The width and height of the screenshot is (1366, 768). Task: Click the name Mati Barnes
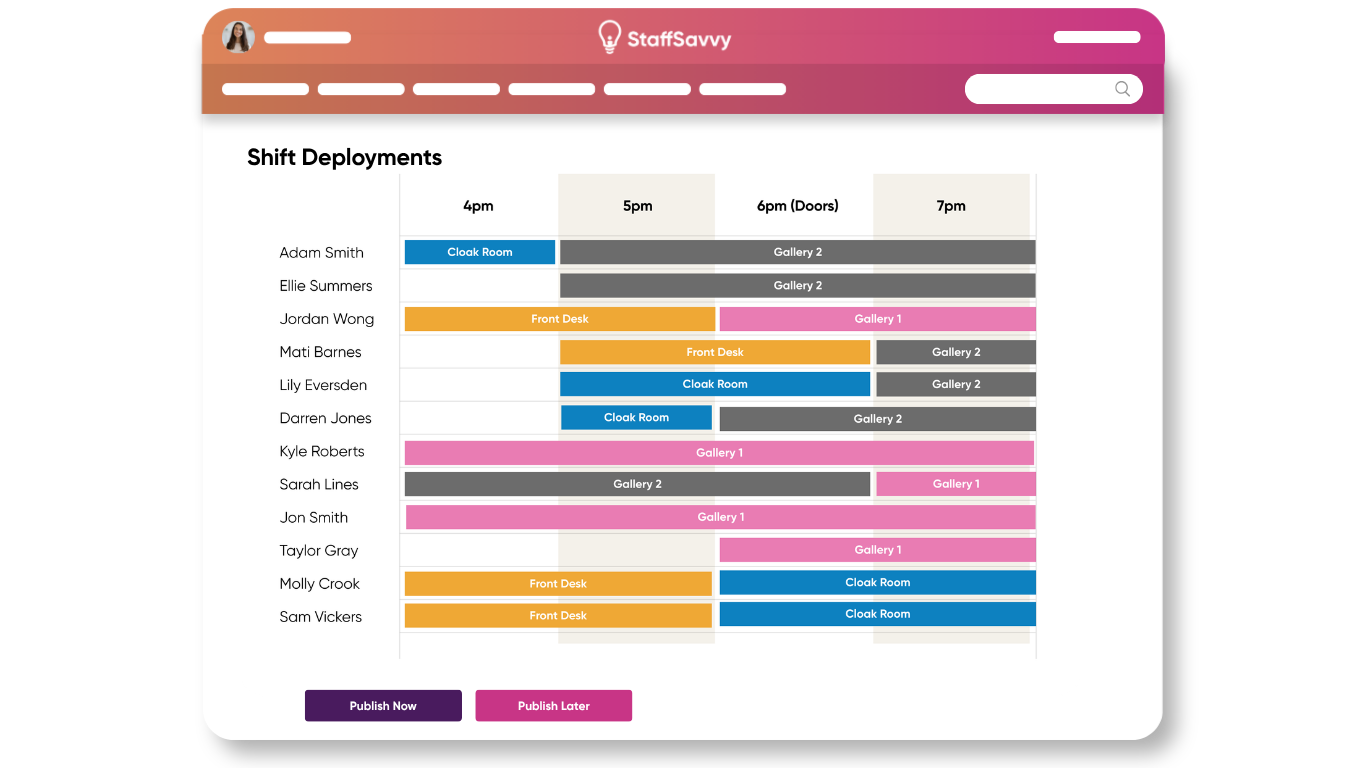321,352
